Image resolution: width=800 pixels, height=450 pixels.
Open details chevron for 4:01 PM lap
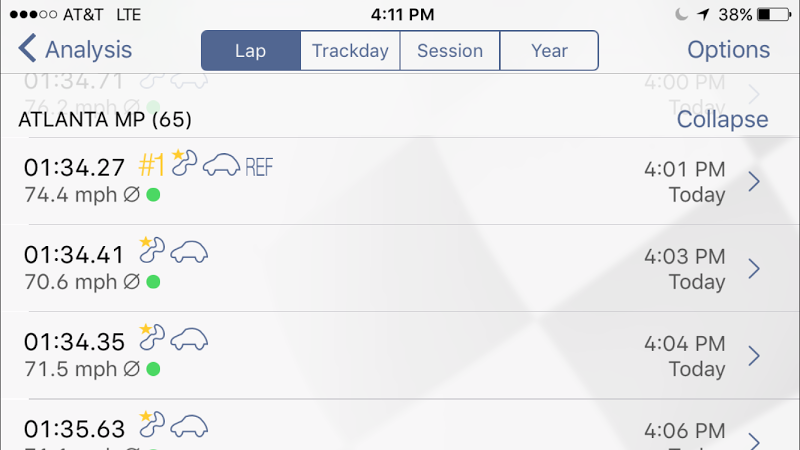pyautogui.click(x=755, y=181)
